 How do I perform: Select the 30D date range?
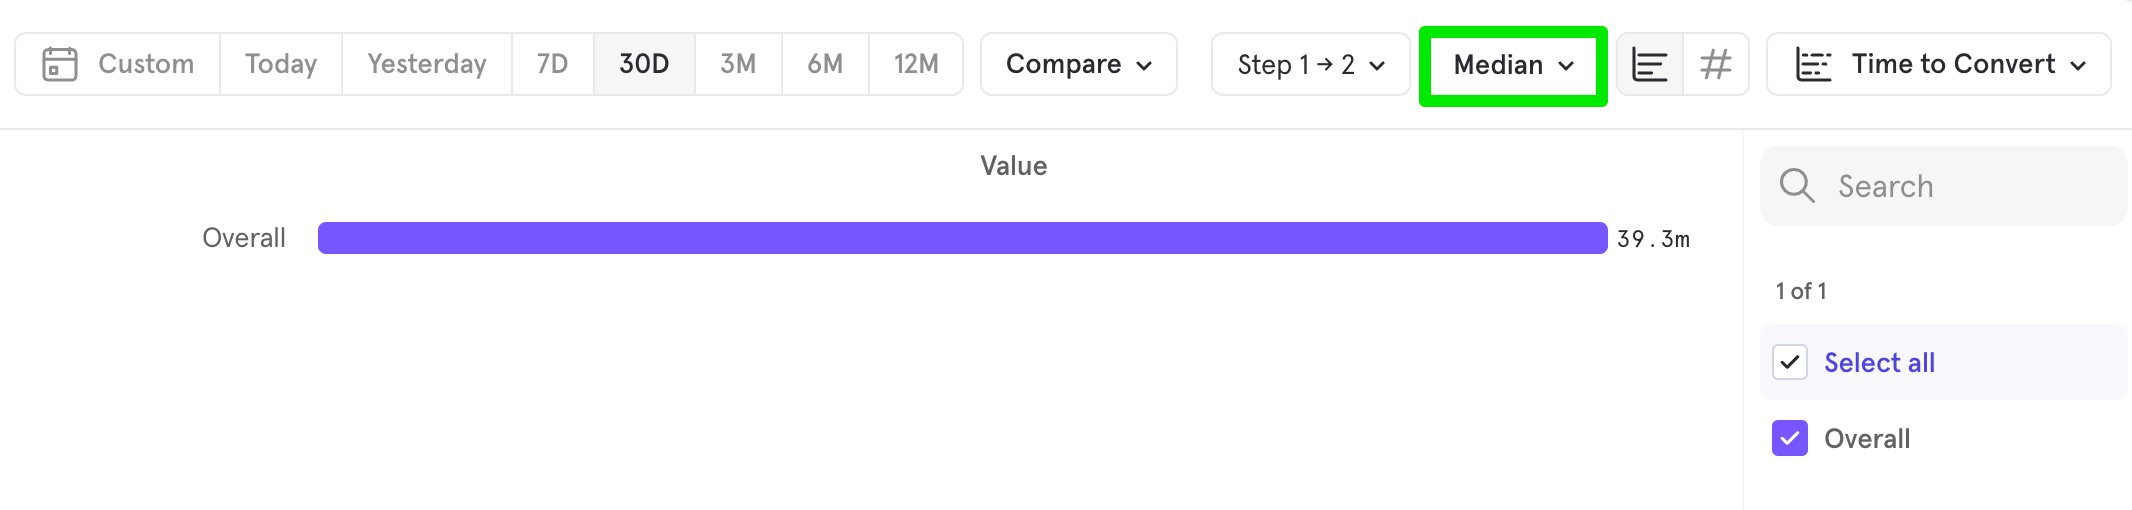click(x=644, y=64)
